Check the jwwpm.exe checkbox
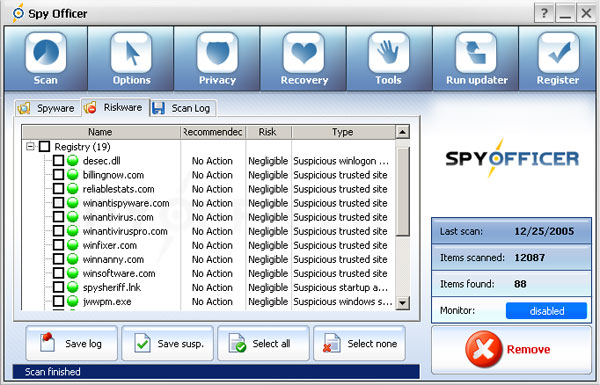 (58, 302)
